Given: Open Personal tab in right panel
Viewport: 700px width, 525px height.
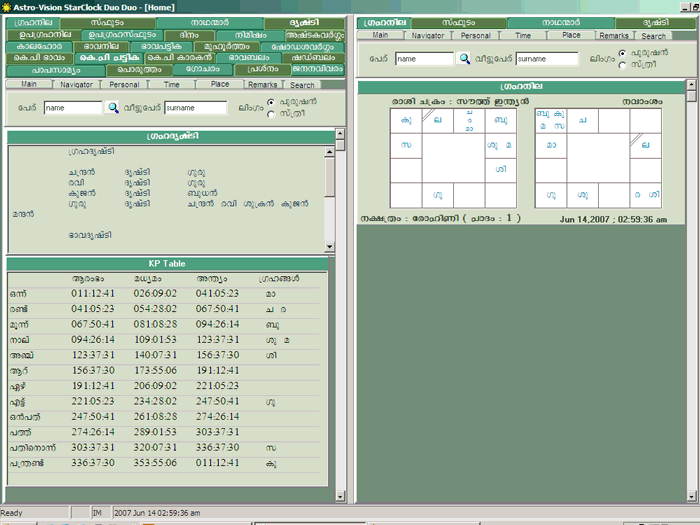Looking at the screenshot, I should (475, 35).
